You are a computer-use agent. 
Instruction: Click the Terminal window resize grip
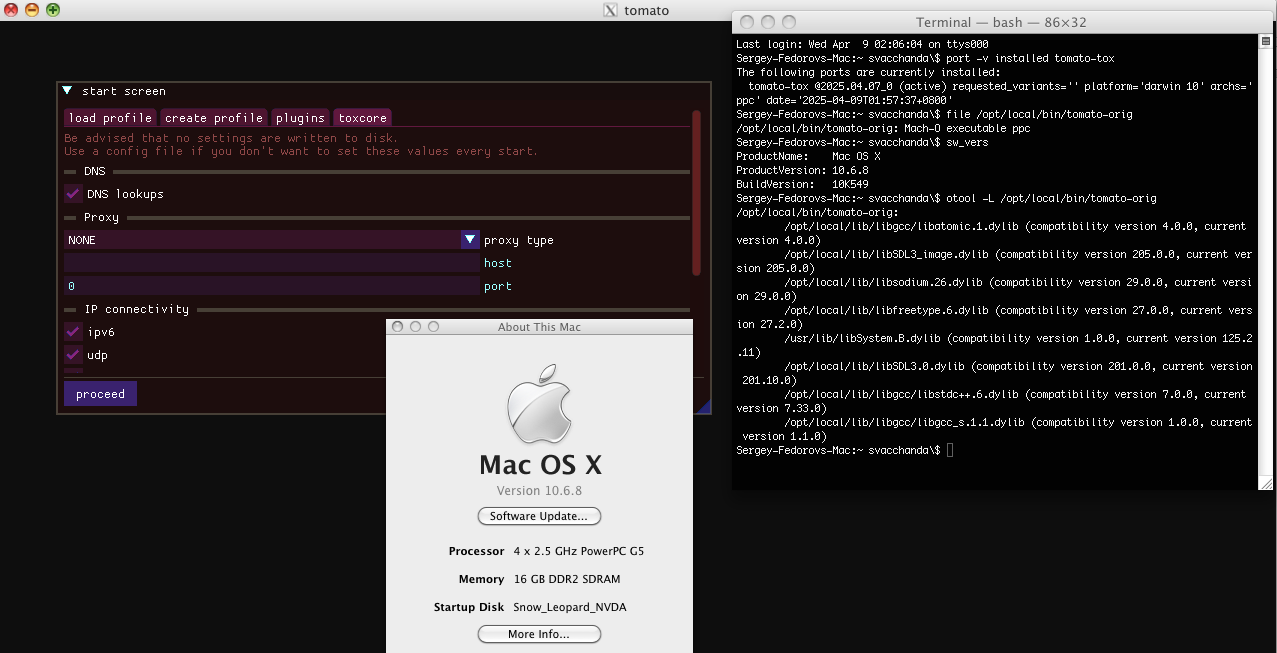[x=1266, y=483]
